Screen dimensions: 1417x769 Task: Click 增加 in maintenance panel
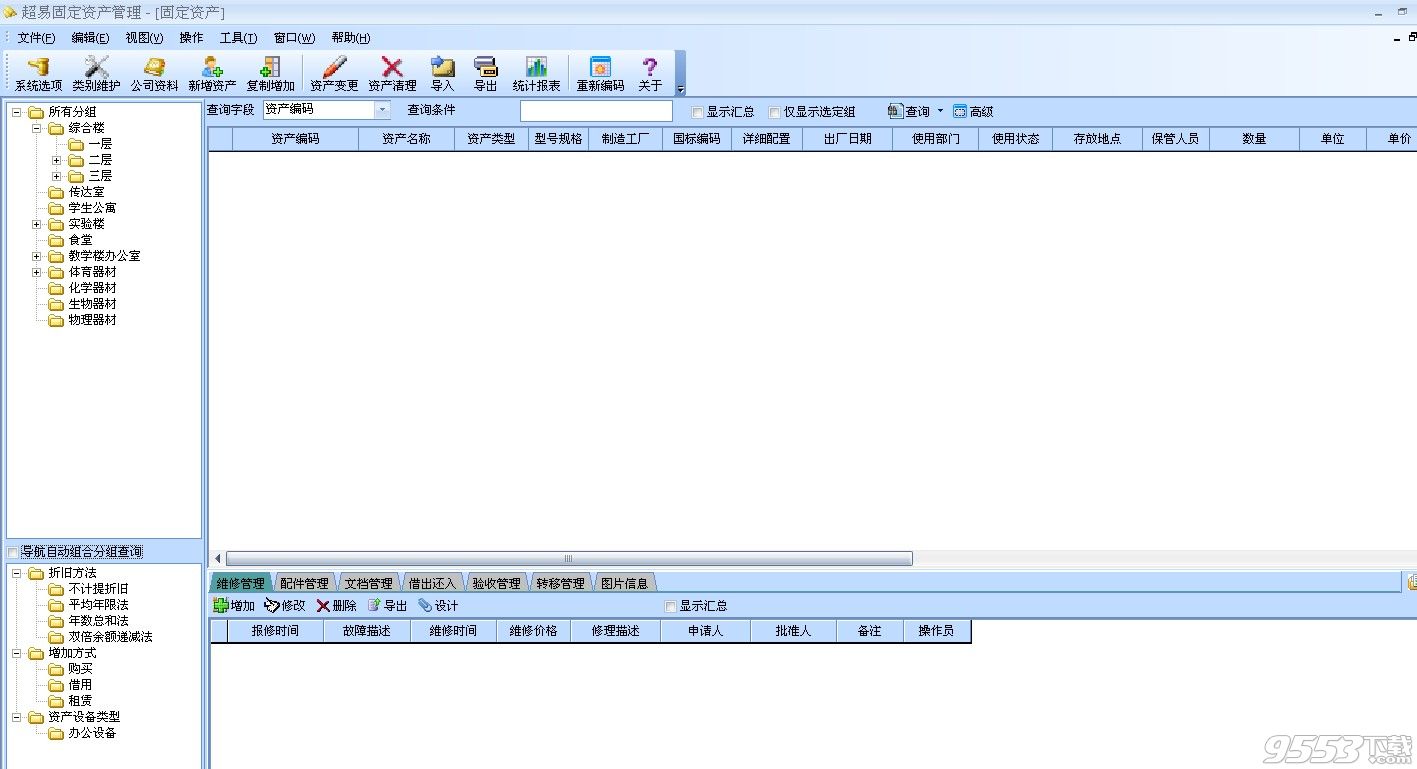click(x=234, y=605)
